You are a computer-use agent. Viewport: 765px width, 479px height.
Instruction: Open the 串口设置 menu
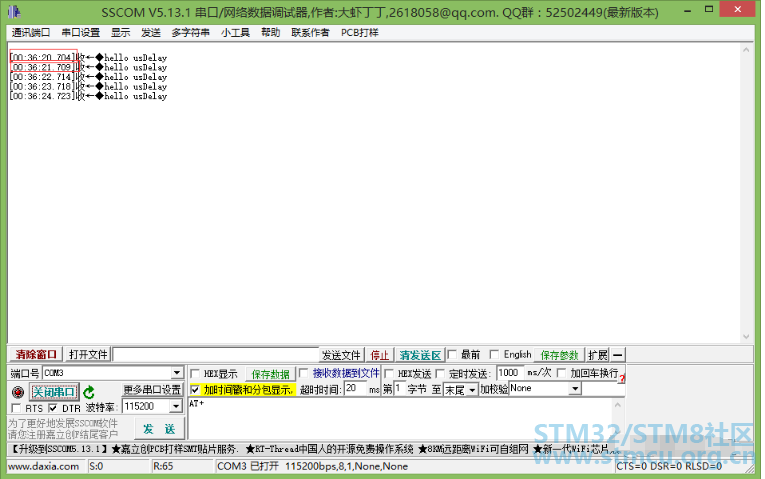(81, 33)
